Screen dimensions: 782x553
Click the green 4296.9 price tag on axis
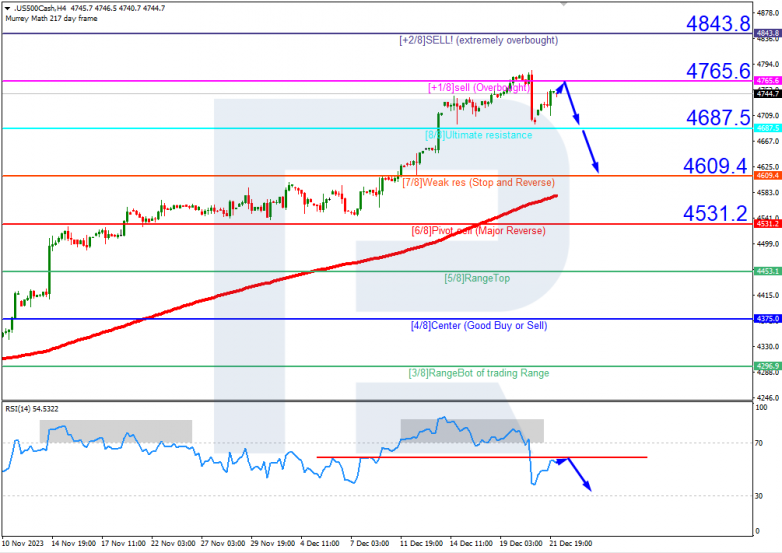768,366
